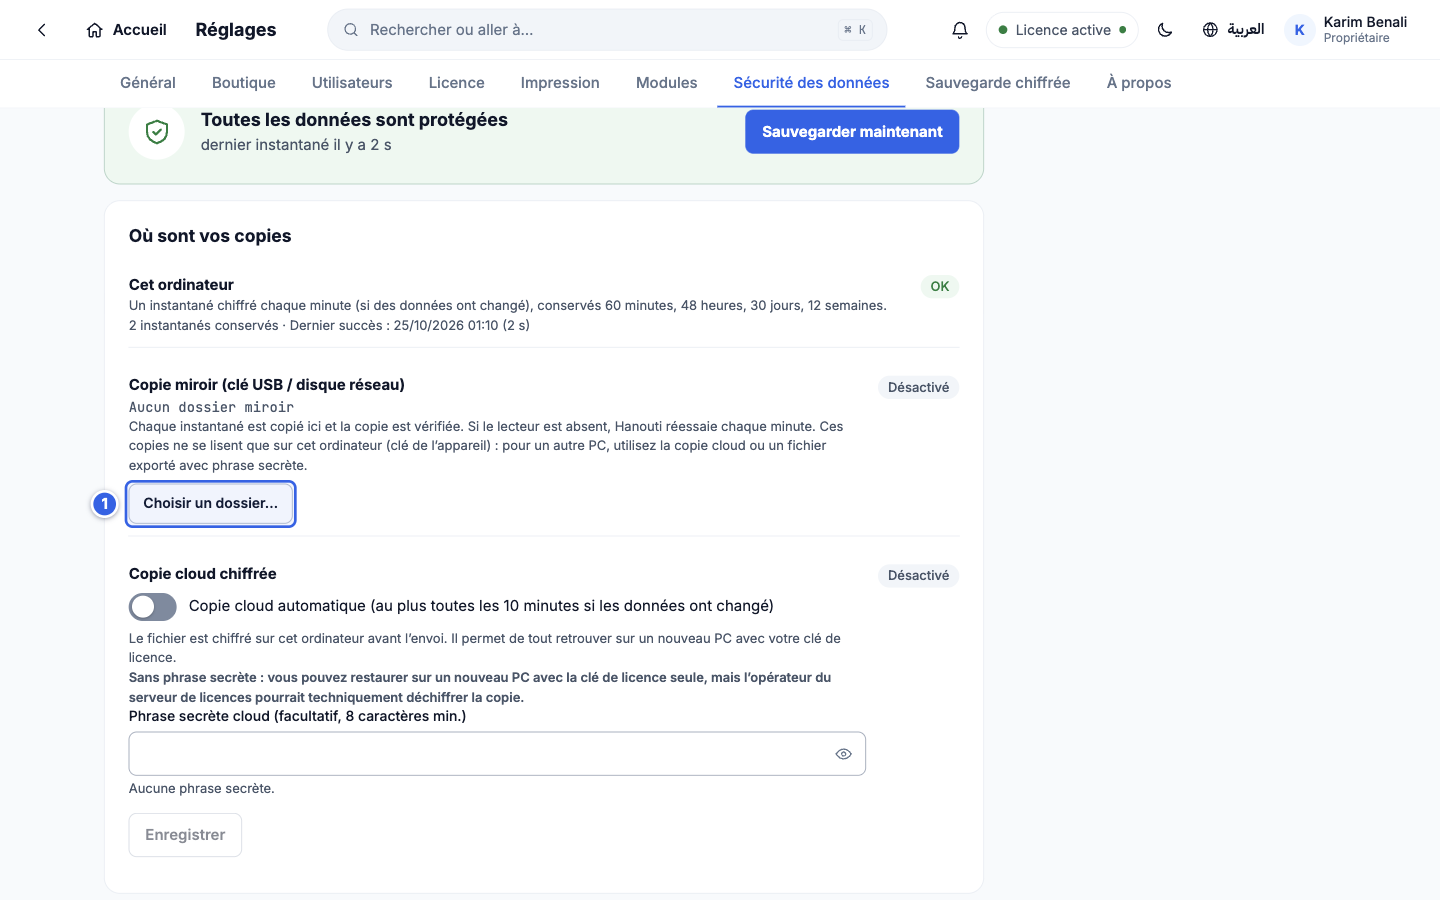Screen dimensions: 1440x900
Task: Click the globe icon beside العربية
Action: pyautogui.click(x=1210, y=30)
